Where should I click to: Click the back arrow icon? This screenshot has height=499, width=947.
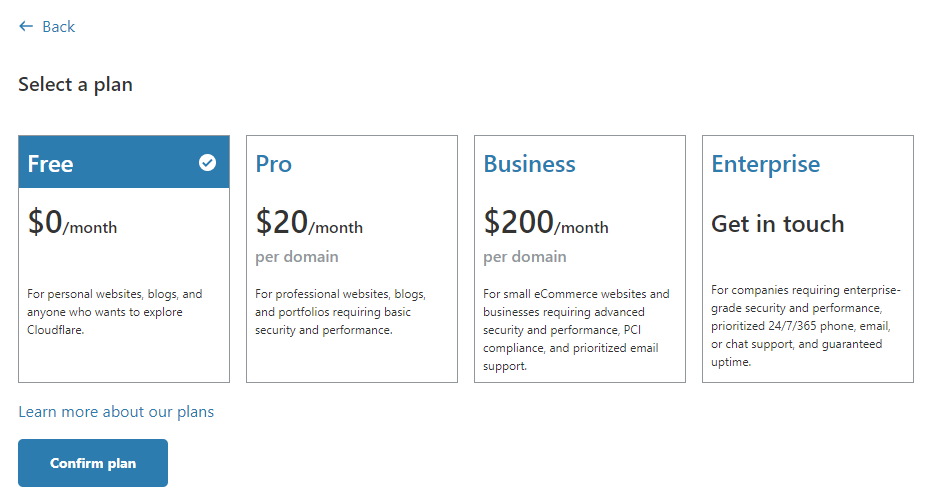point(25,26)
